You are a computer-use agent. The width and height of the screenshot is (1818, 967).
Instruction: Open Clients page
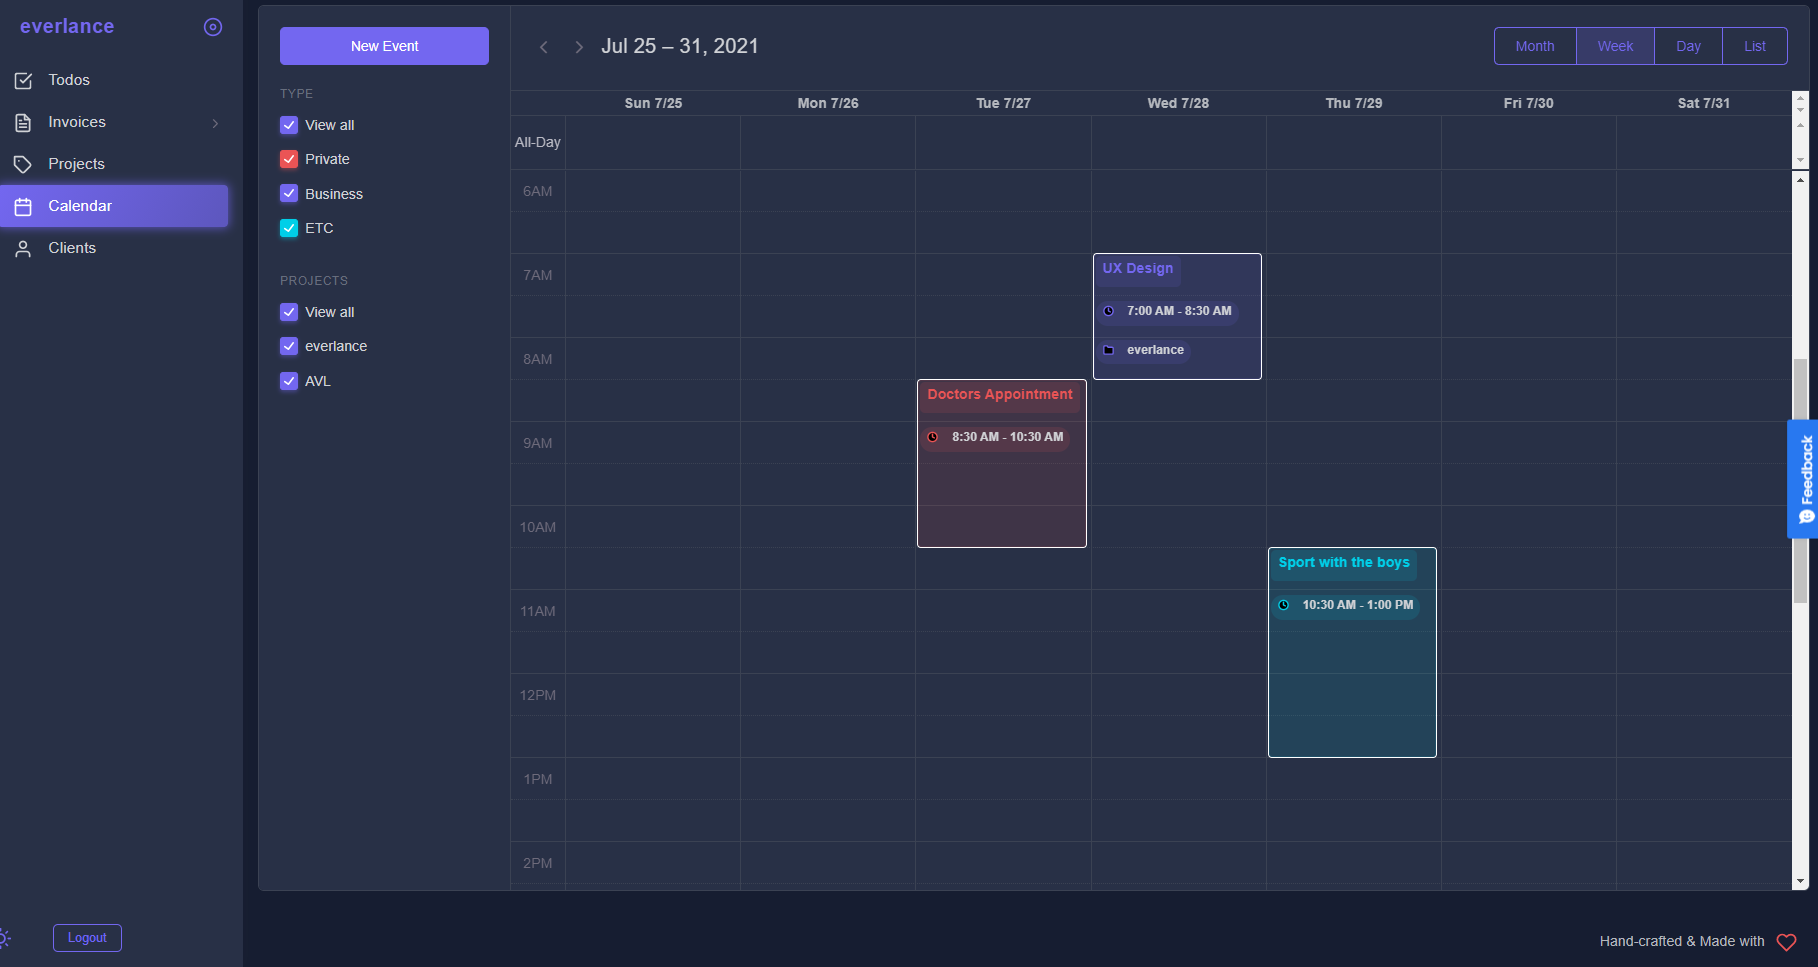coord(114,248)
